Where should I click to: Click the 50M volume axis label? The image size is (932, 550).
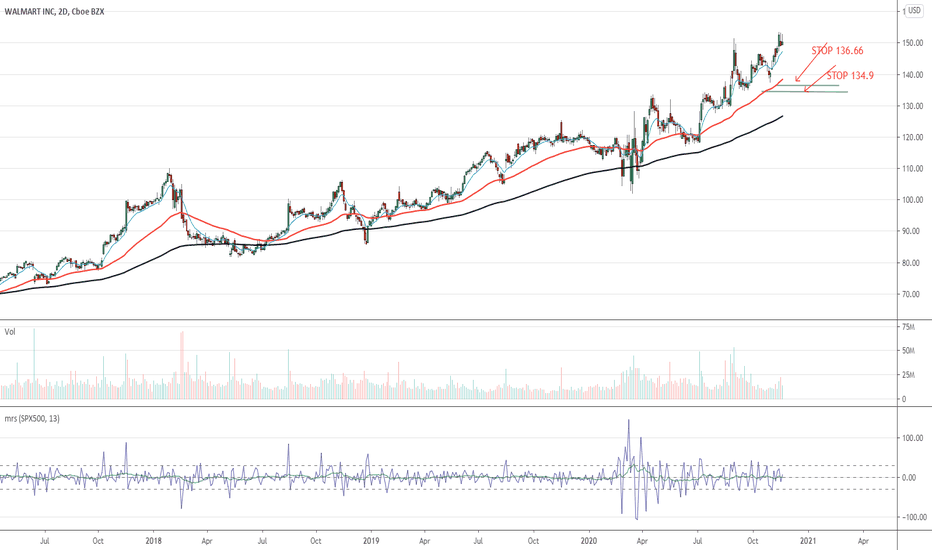(908, 351)
